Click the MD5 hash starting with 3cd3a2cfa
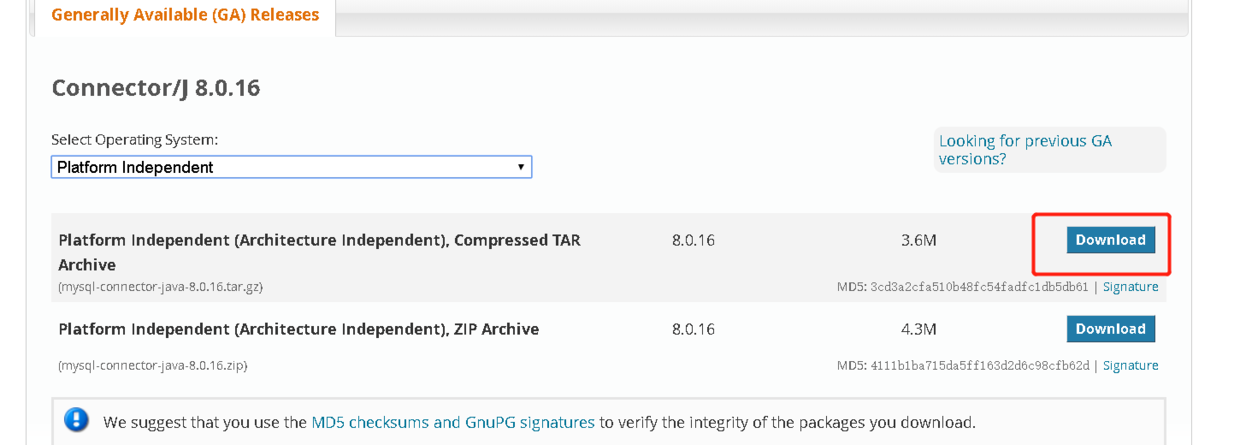Image resolution: width=1240 pixels, height=445 pixels. pos(979,287)
